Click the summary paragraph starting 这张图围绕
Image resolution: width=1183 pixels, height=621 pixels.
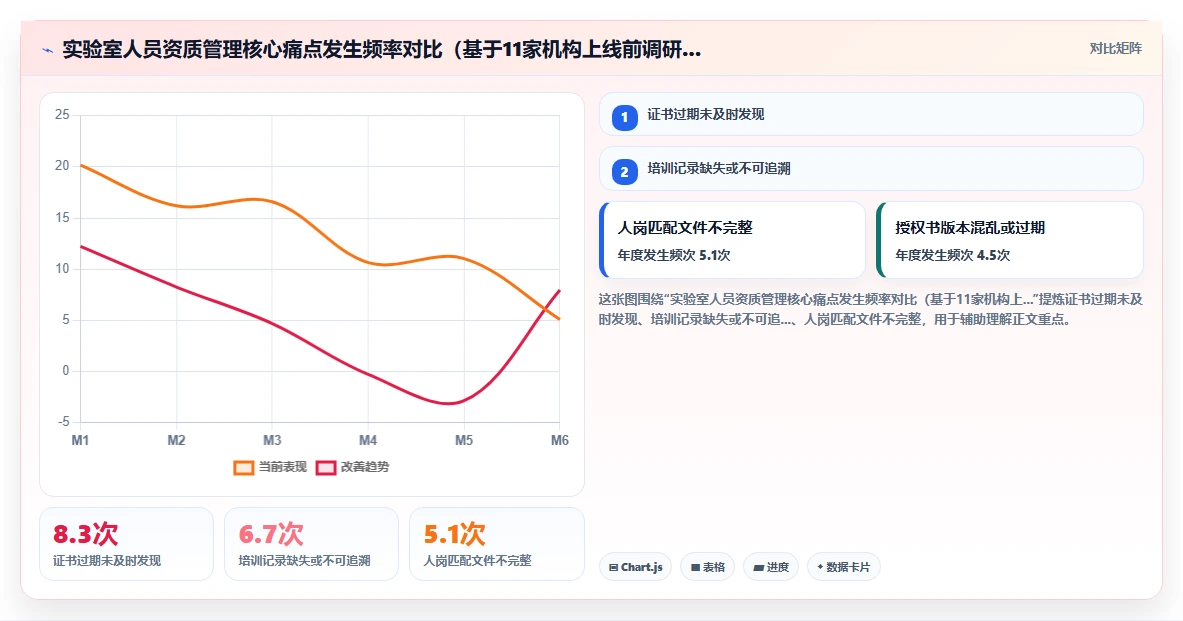[871, 309]
